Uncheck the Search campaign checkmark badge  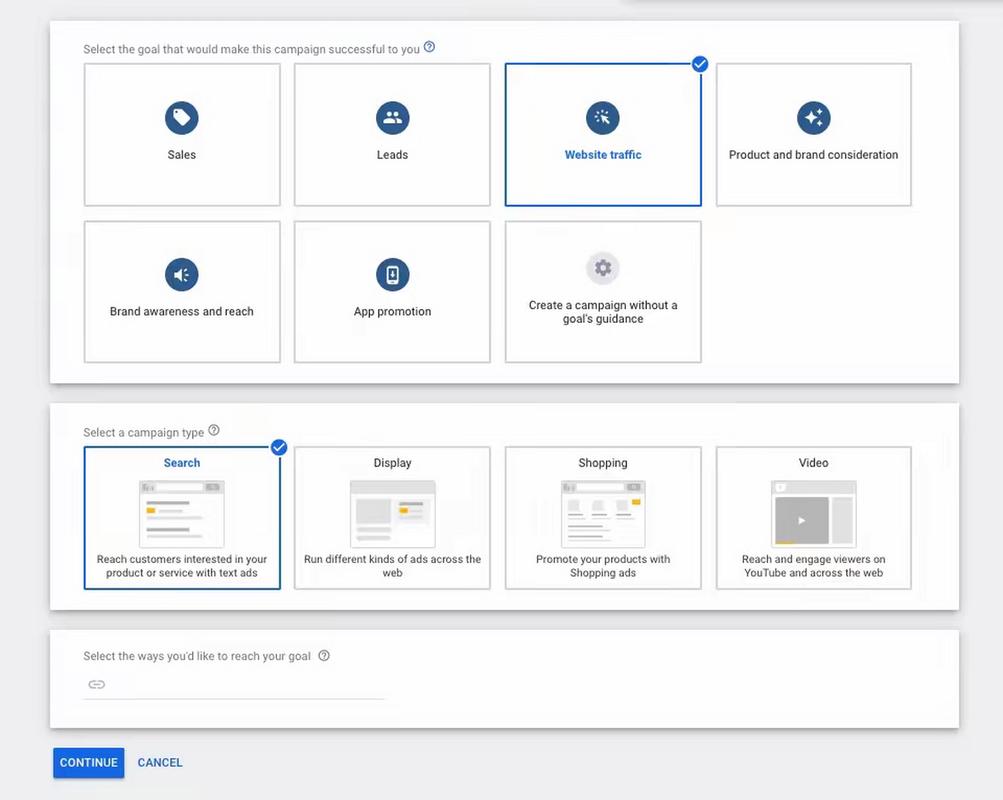coord(279,447)
